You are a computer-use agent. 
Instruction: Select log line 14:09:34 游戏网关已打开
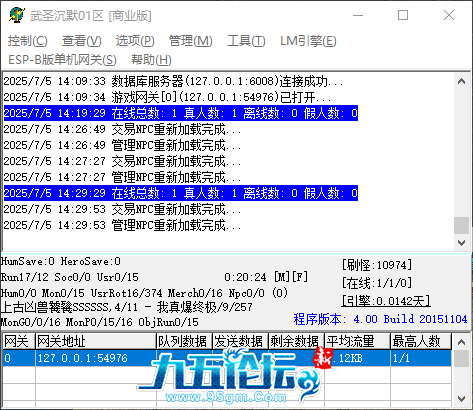point(167,97)
